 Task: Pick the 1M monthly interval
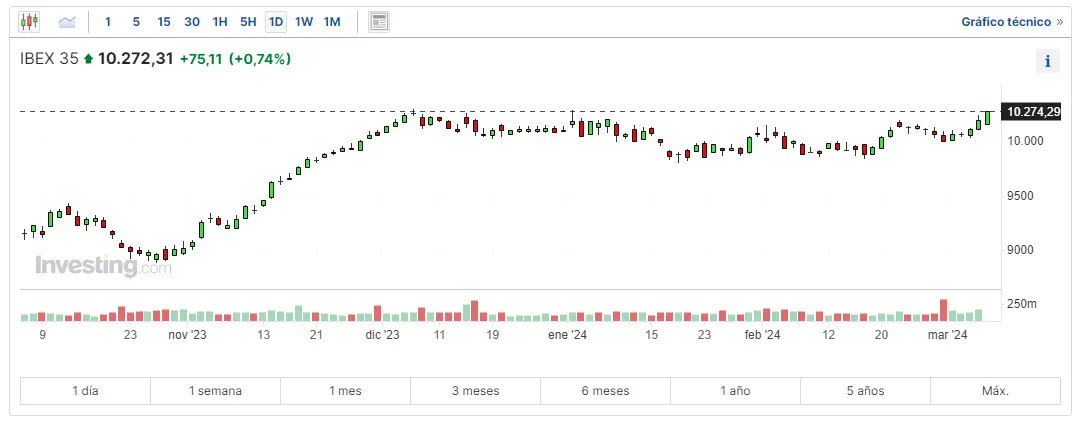332,21
